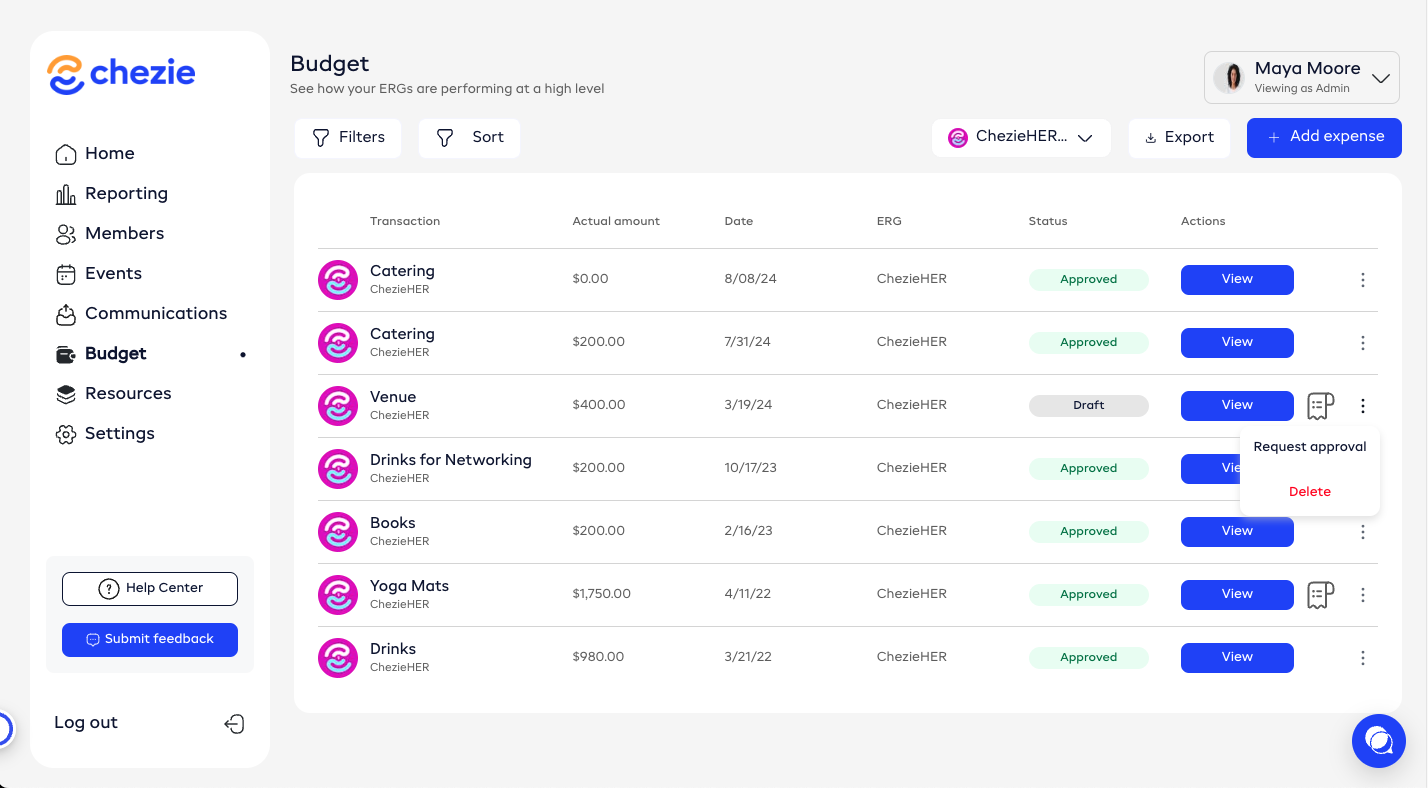Choose Delete in the context menu
The height and width of the screenshot is (788, 1428).
coord(1309,492)
